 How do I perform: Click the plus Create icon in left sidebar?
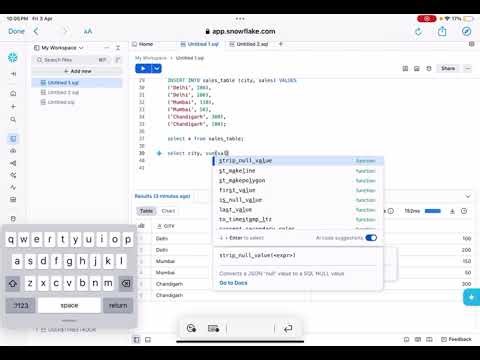click(13, 106)
